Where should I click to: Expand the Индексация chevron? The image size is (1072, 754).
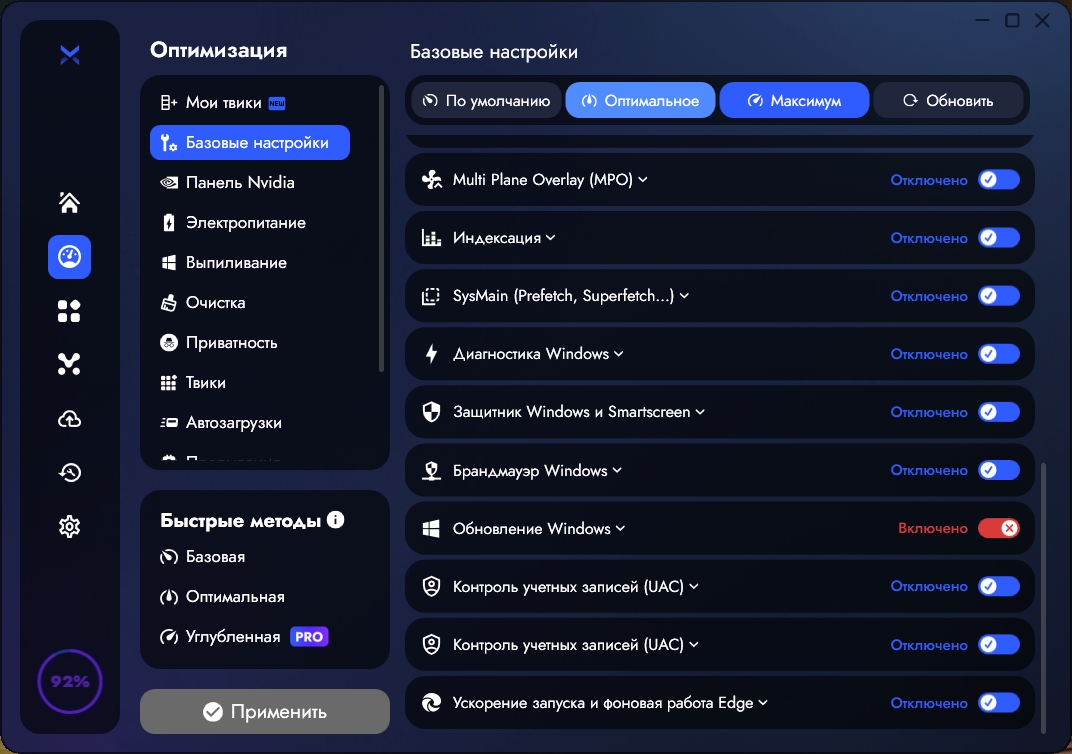click(551, 238)
